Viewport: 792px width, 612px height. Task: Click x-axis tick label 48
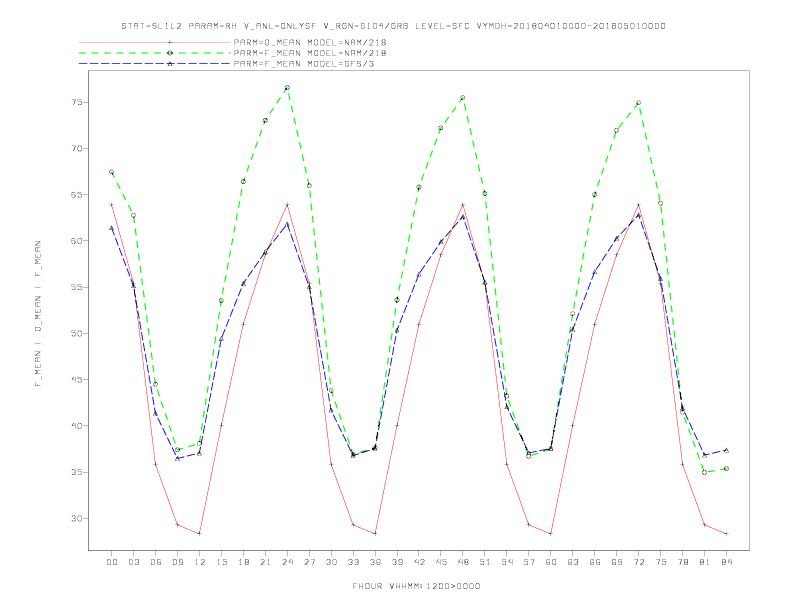[x=463, y=562]
